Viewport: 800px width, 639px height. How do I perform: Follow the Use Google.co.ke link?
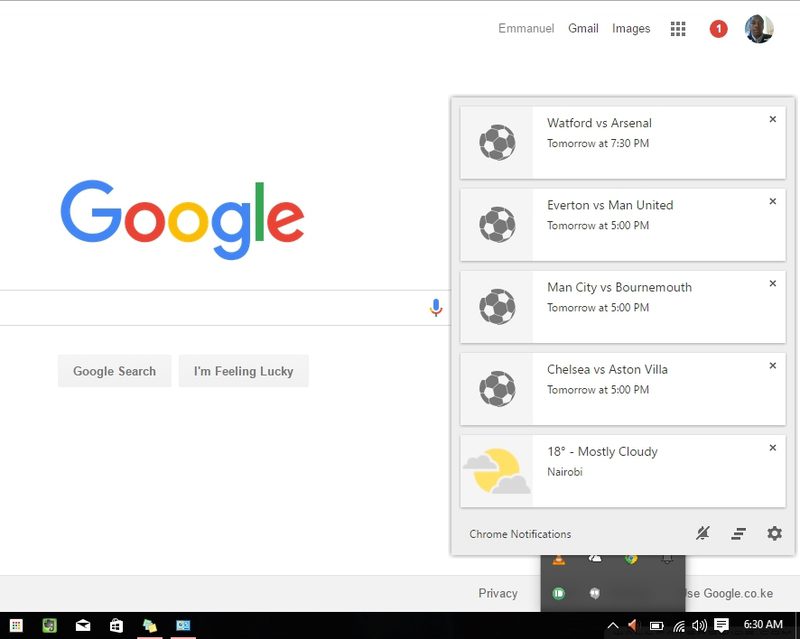(x=730, y=593)
